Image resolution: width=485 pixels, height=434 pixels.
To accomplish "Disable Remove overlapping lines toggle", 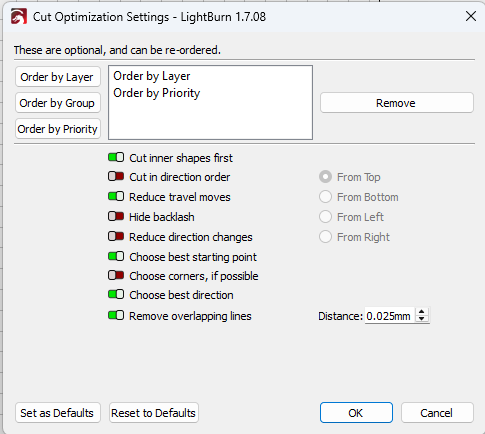I will point(116,315).
